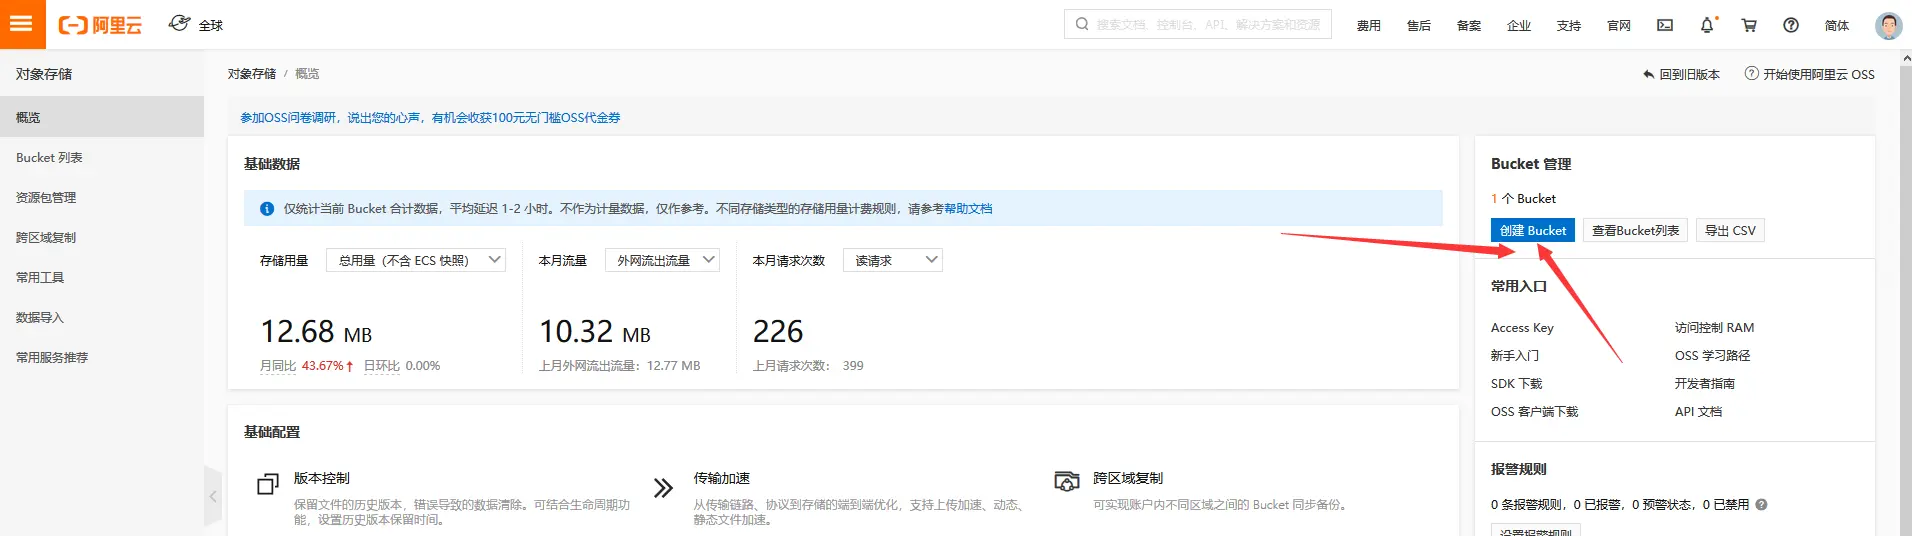The height and width of the screenshot is (536, 1912).
Task: Click the help icon beside alarm rules summary
Action: (1761, 505)
